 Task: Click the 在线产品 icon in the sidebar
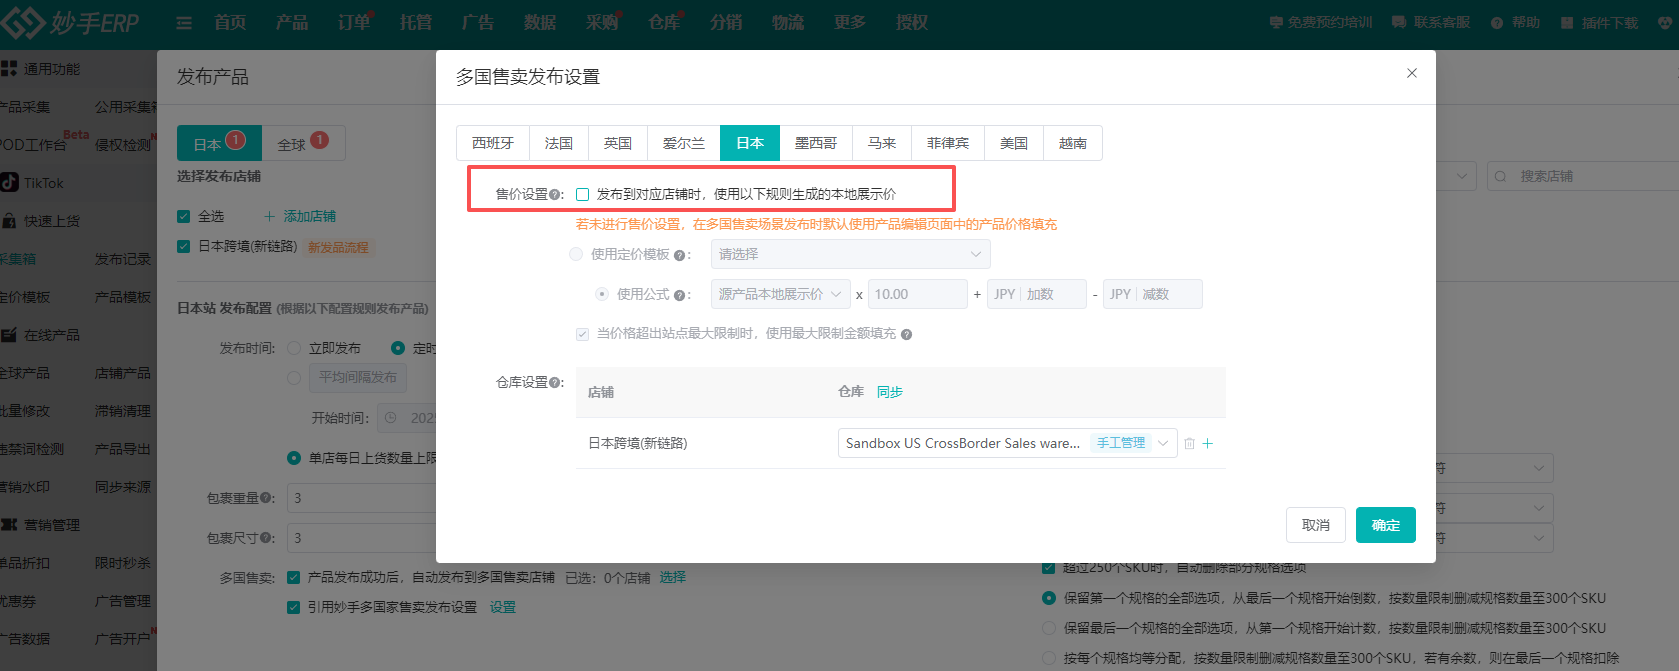pos(9,335)
